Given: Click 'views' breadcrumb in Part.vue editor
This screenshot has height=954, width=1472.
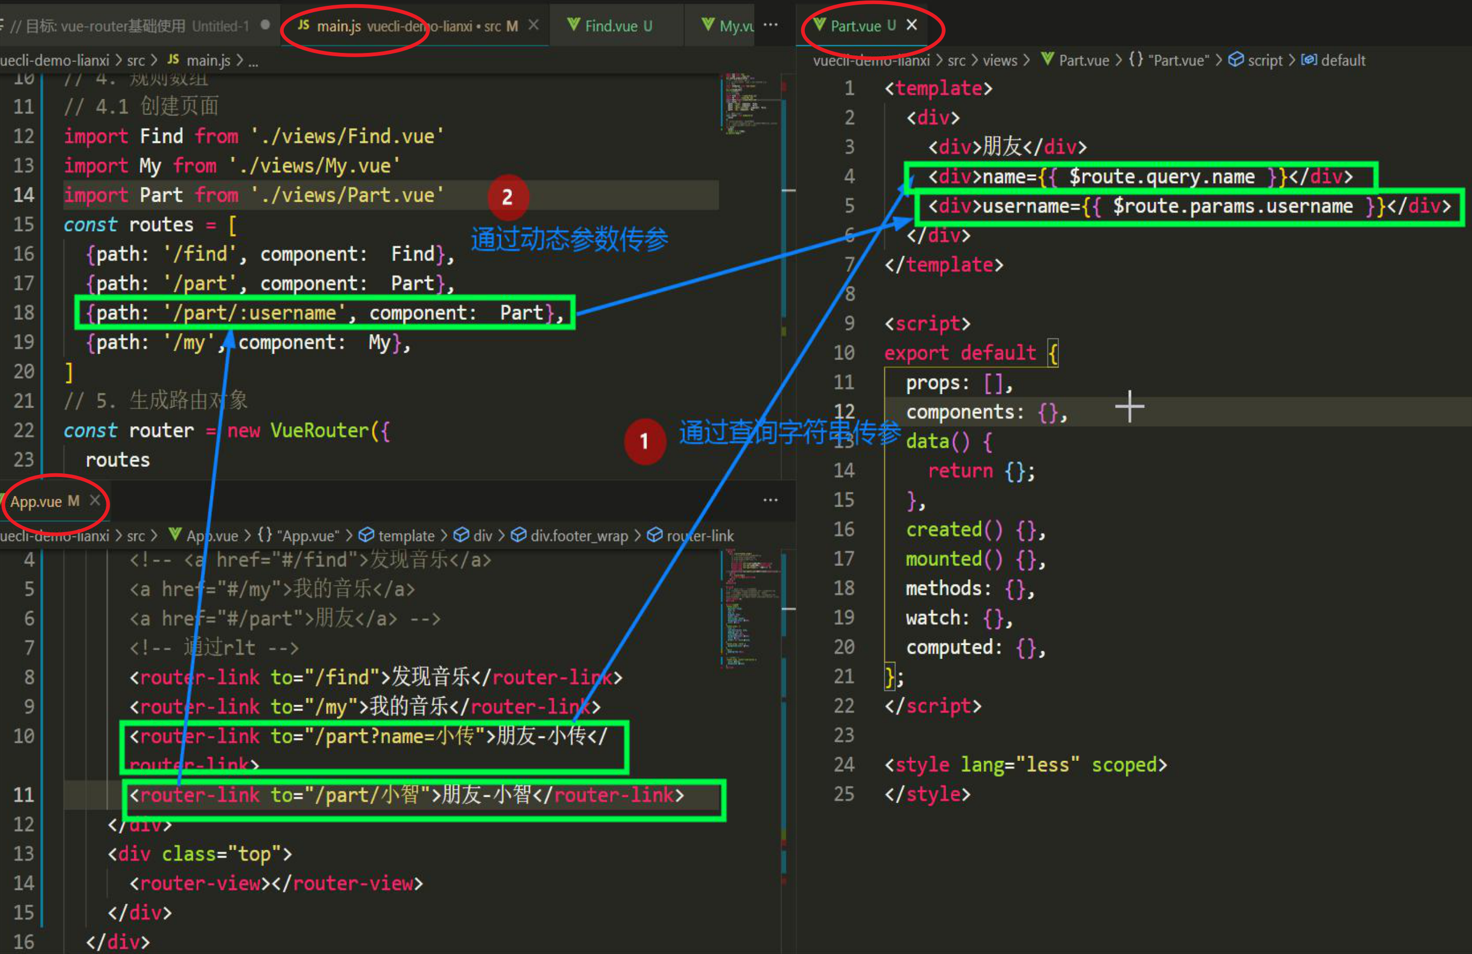Looking at the screenshot, I should (1000, 61).
